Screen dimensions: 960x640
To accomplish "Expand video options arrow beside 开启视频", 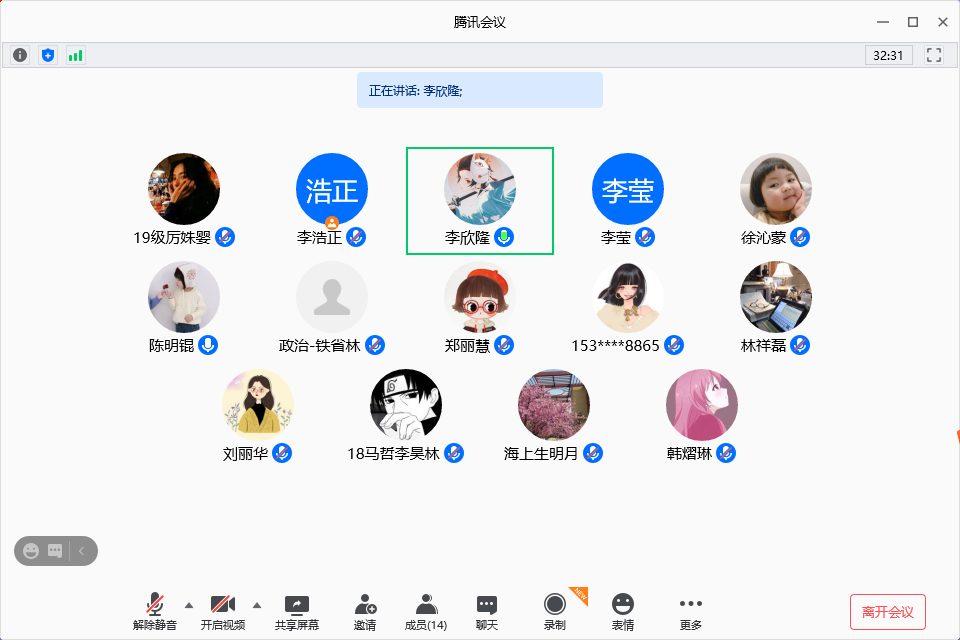I will click(256, 604).
